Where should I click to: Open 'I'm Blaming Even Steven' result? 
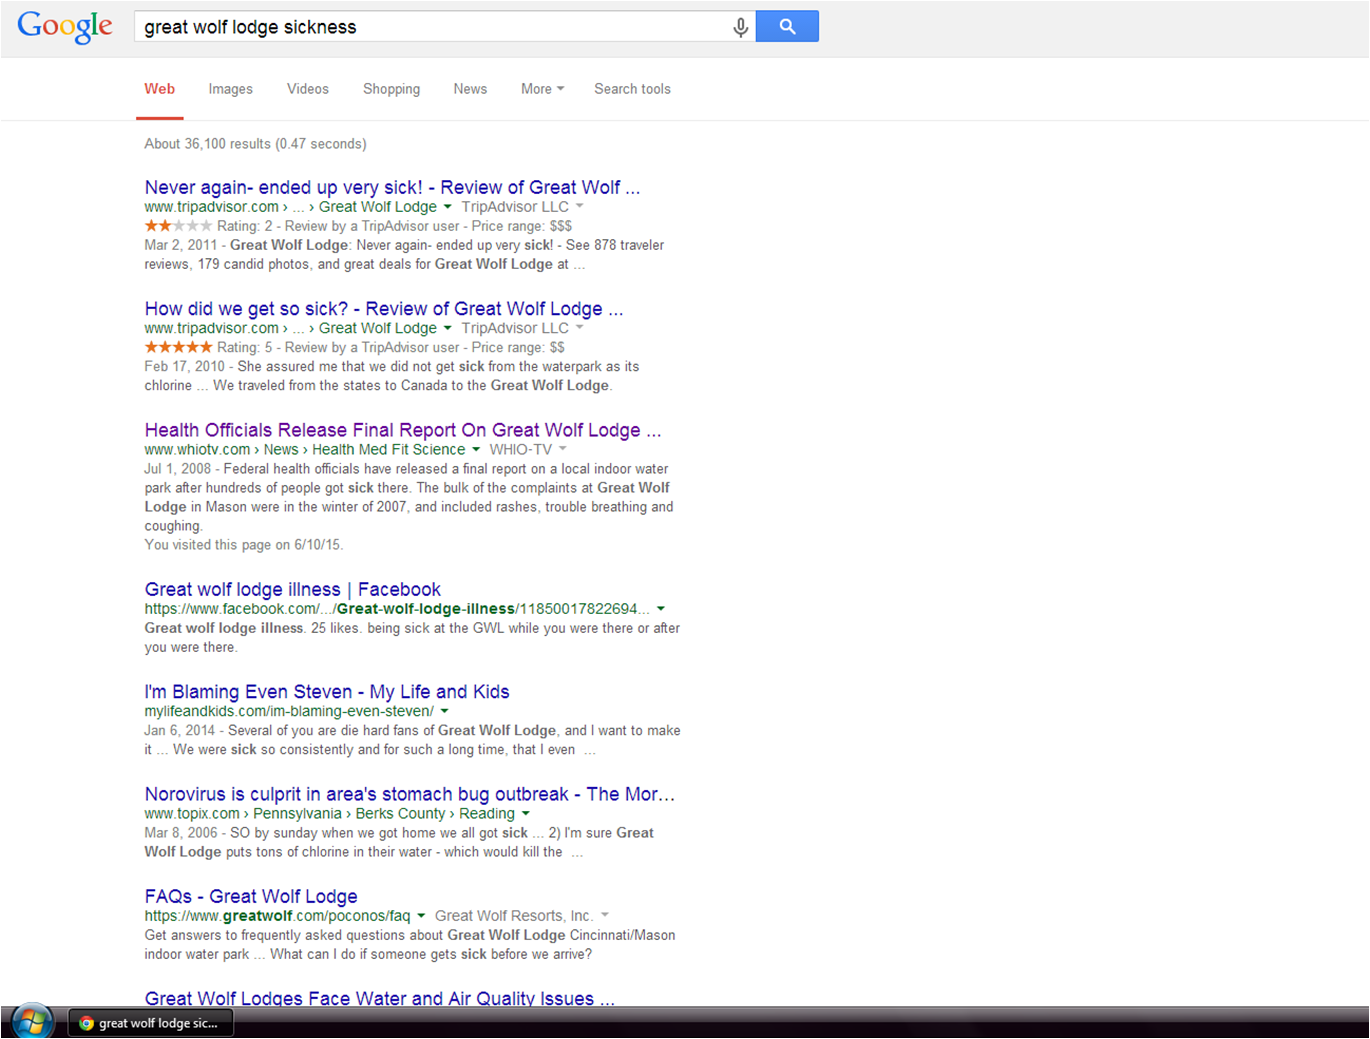pos(327,692)
